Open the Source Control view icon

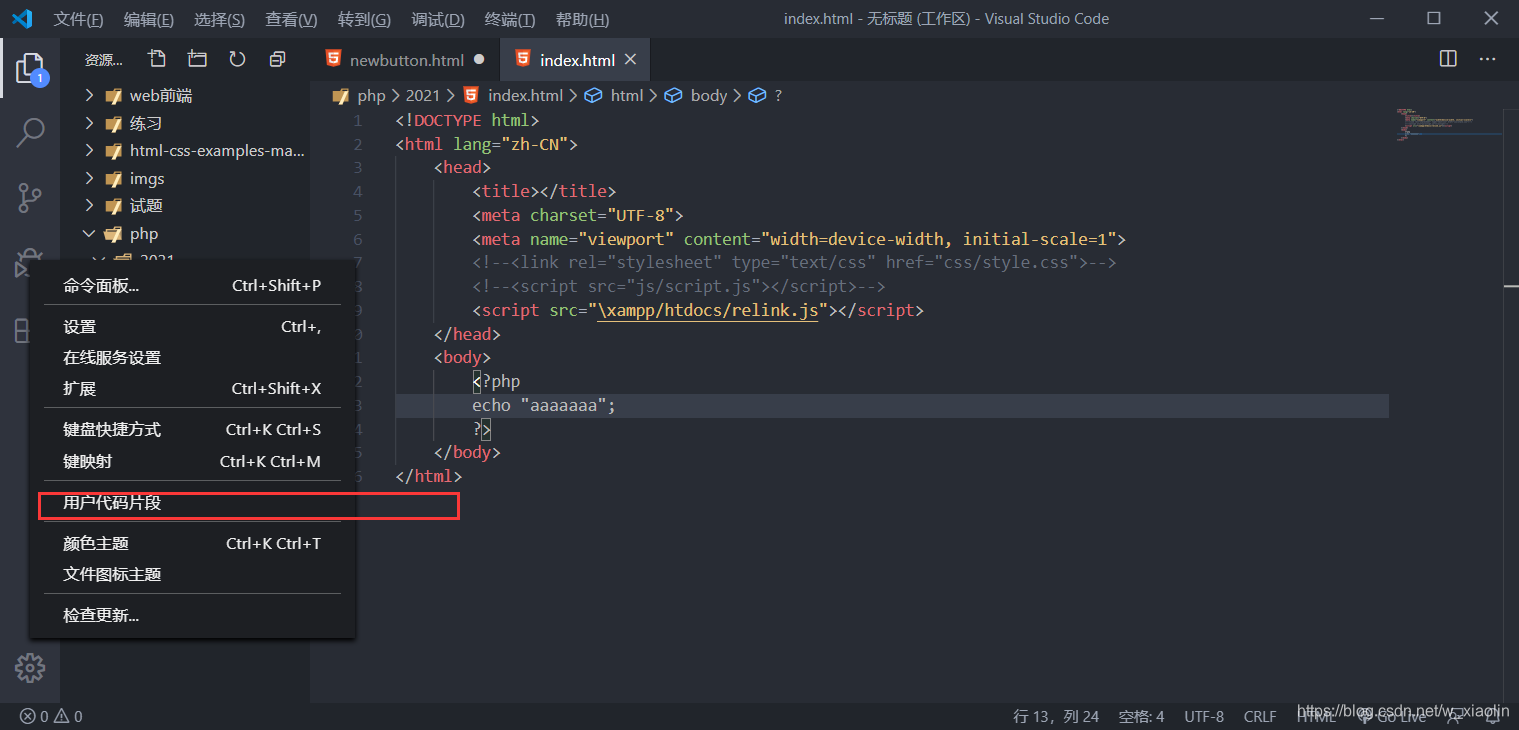click(30, 197)
